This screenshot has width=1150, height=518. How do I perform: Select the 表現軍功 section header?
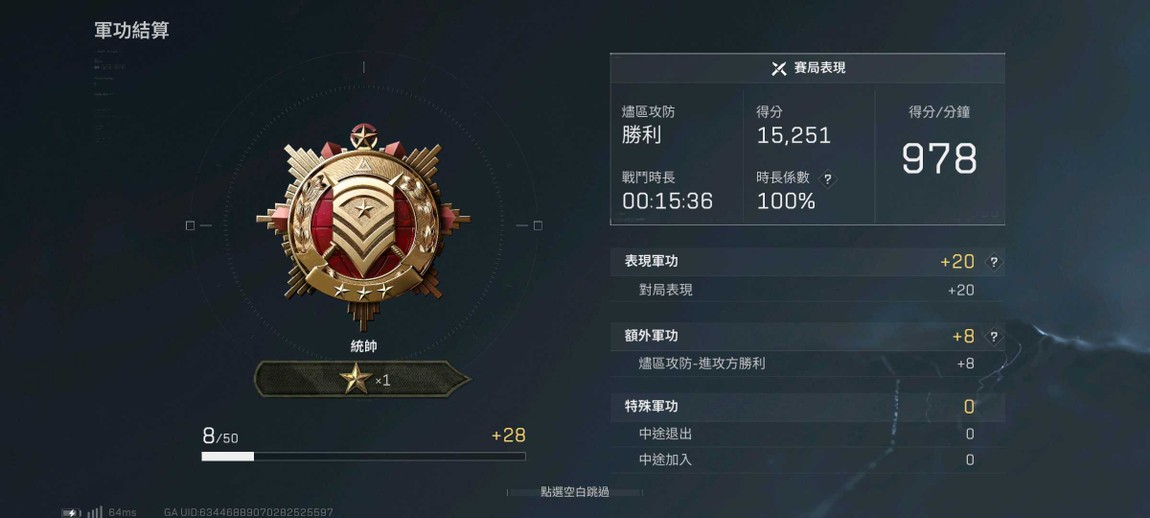pyautogui.click(x=807, y=262)
